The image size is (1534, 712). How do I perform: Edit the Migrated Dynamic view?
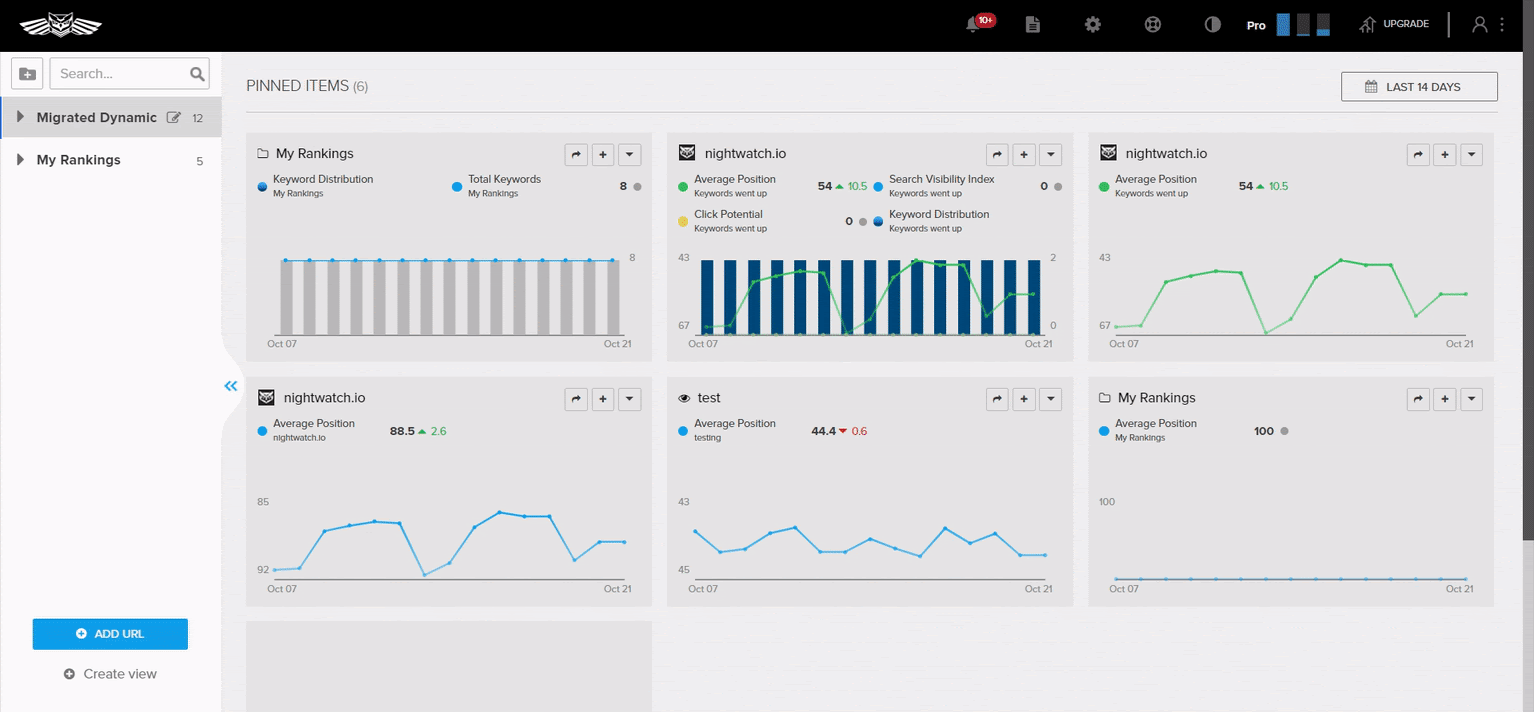(x=174, y=118)
